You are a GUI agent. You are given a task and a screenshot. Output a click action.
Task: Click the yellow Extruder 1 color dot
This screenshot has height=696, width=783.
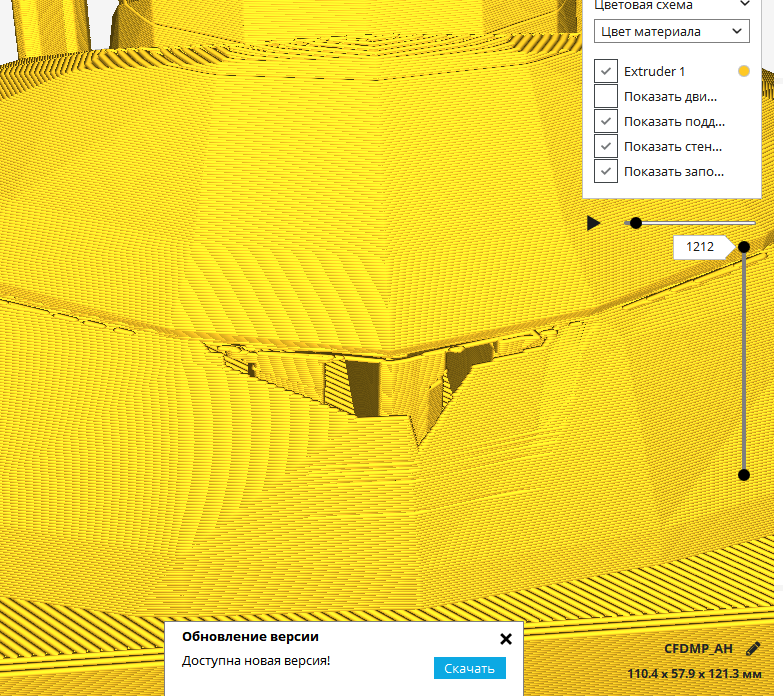point(743,72)
